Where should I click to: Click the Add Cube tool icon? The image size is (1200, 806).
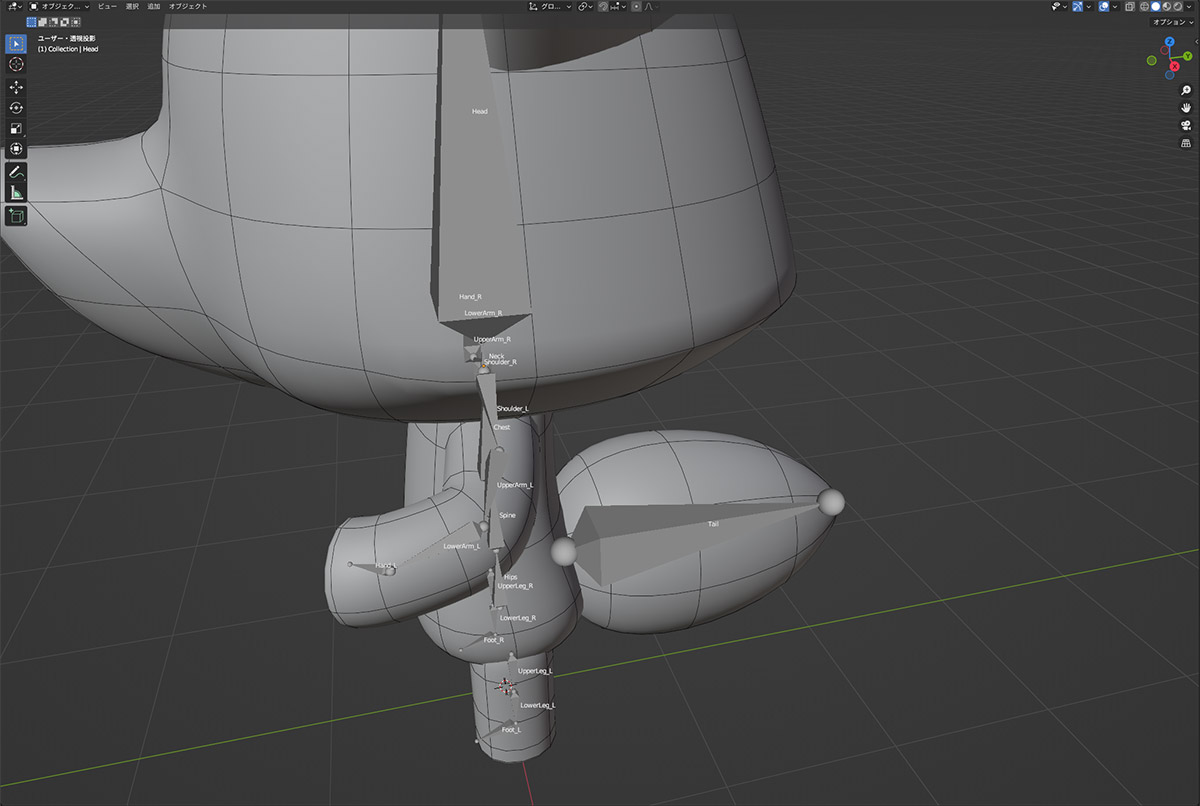[16, 216]
